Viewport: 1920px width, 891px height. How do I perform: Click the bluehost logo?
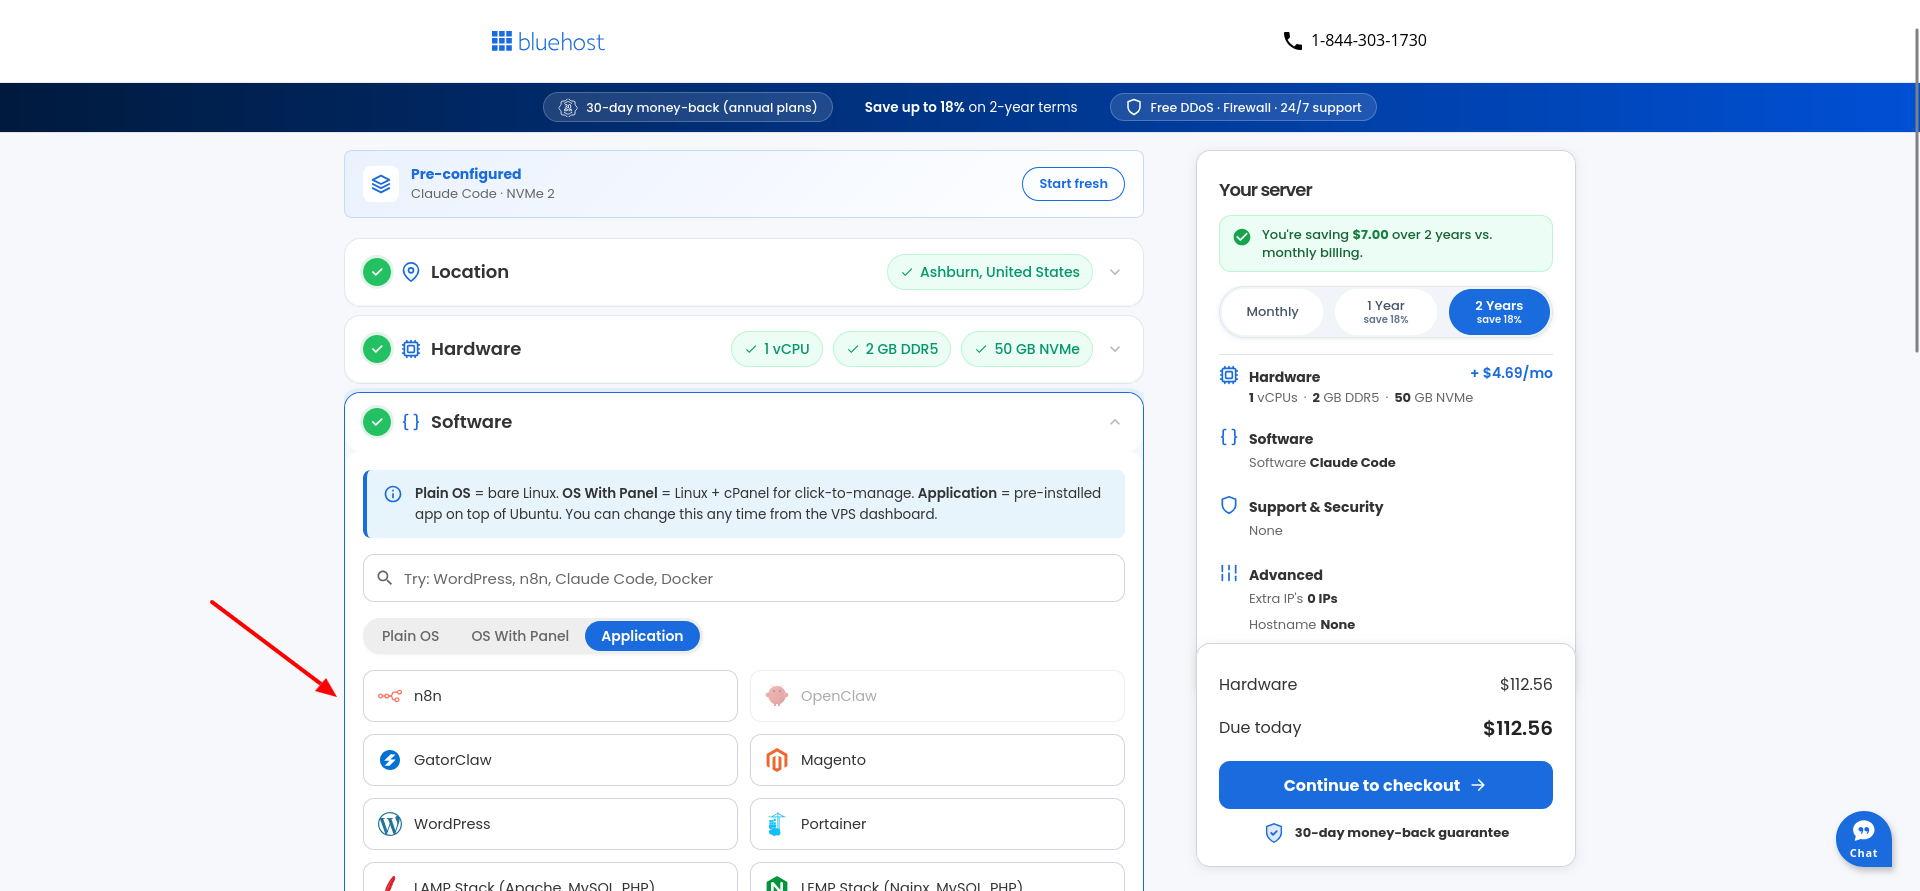[x=548, y=41]
